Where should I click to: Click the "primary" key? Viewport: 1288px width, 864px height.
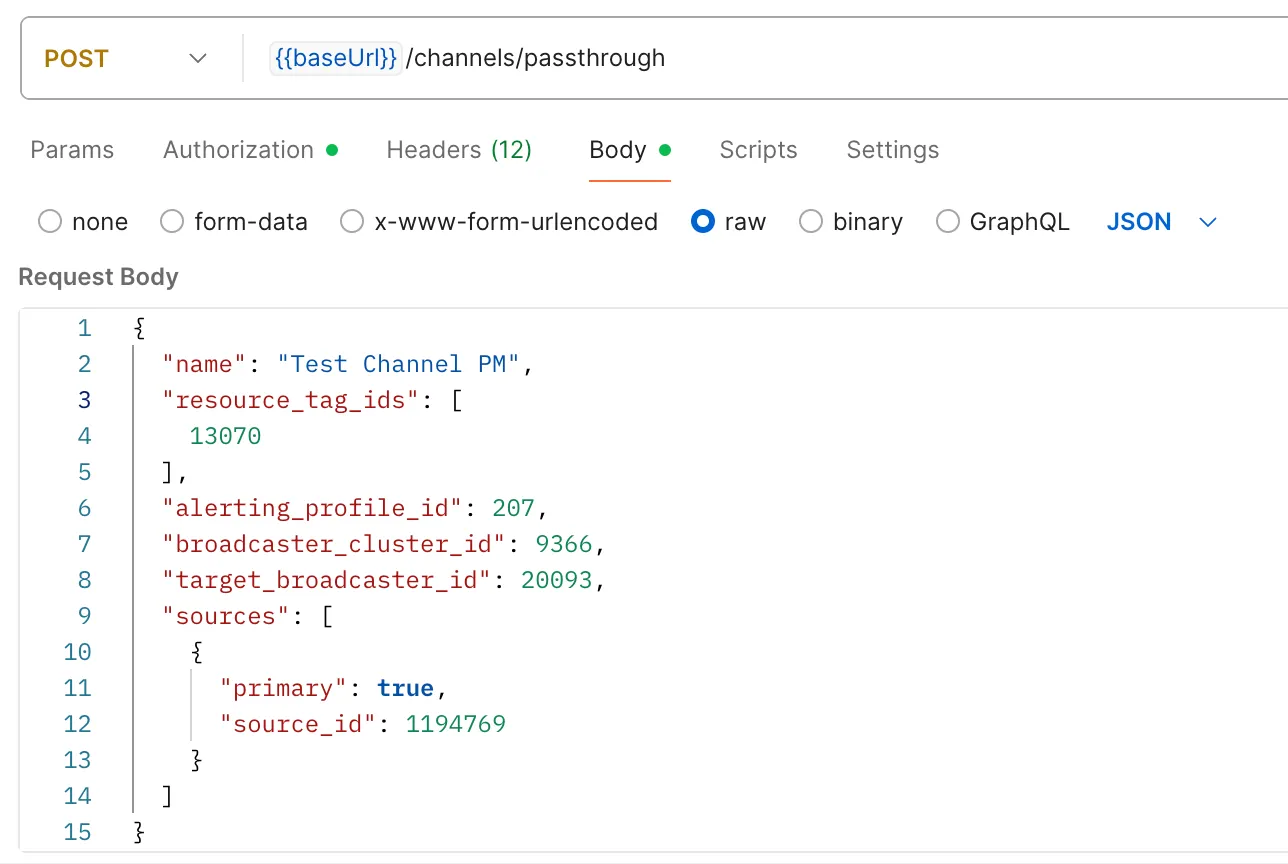click(283, 688)
